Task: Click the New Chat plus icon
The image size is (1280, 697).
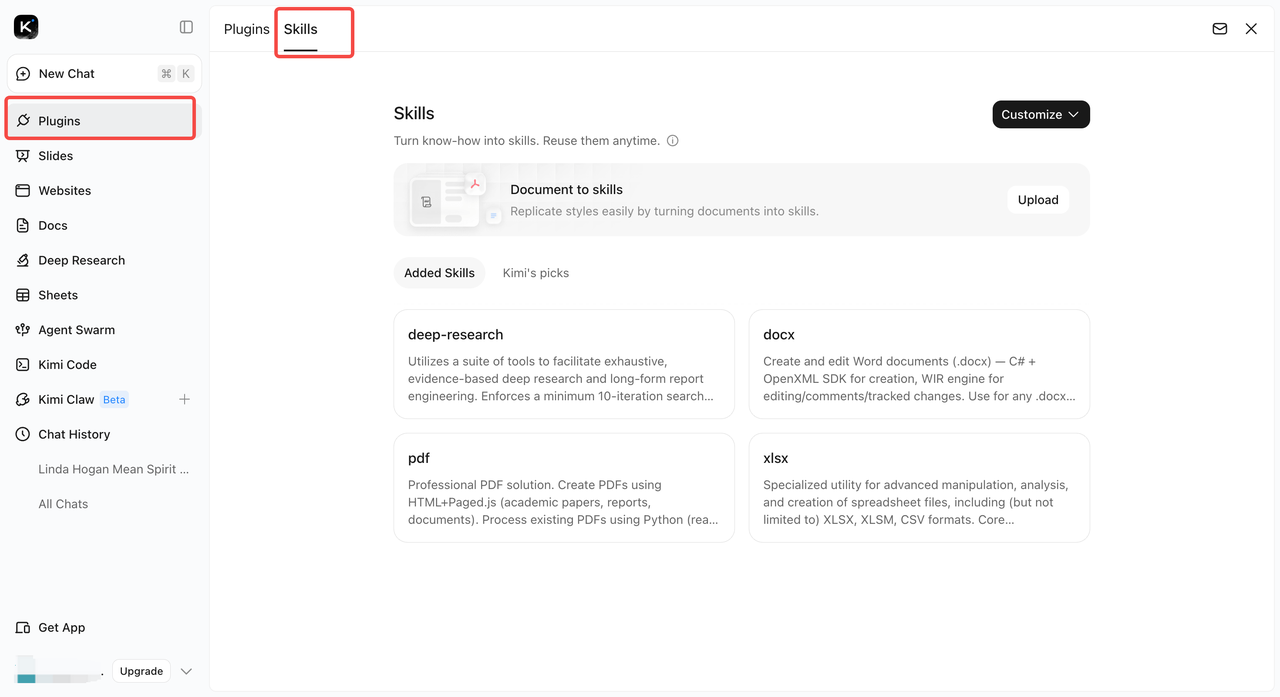Action: click(x=23, y=74)
